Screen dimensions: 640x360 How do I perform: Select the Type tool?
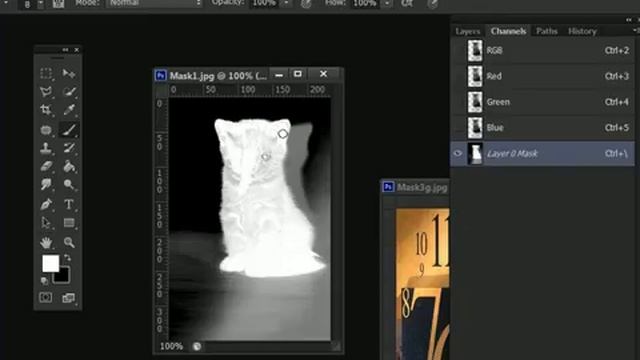tap(69, 204)
